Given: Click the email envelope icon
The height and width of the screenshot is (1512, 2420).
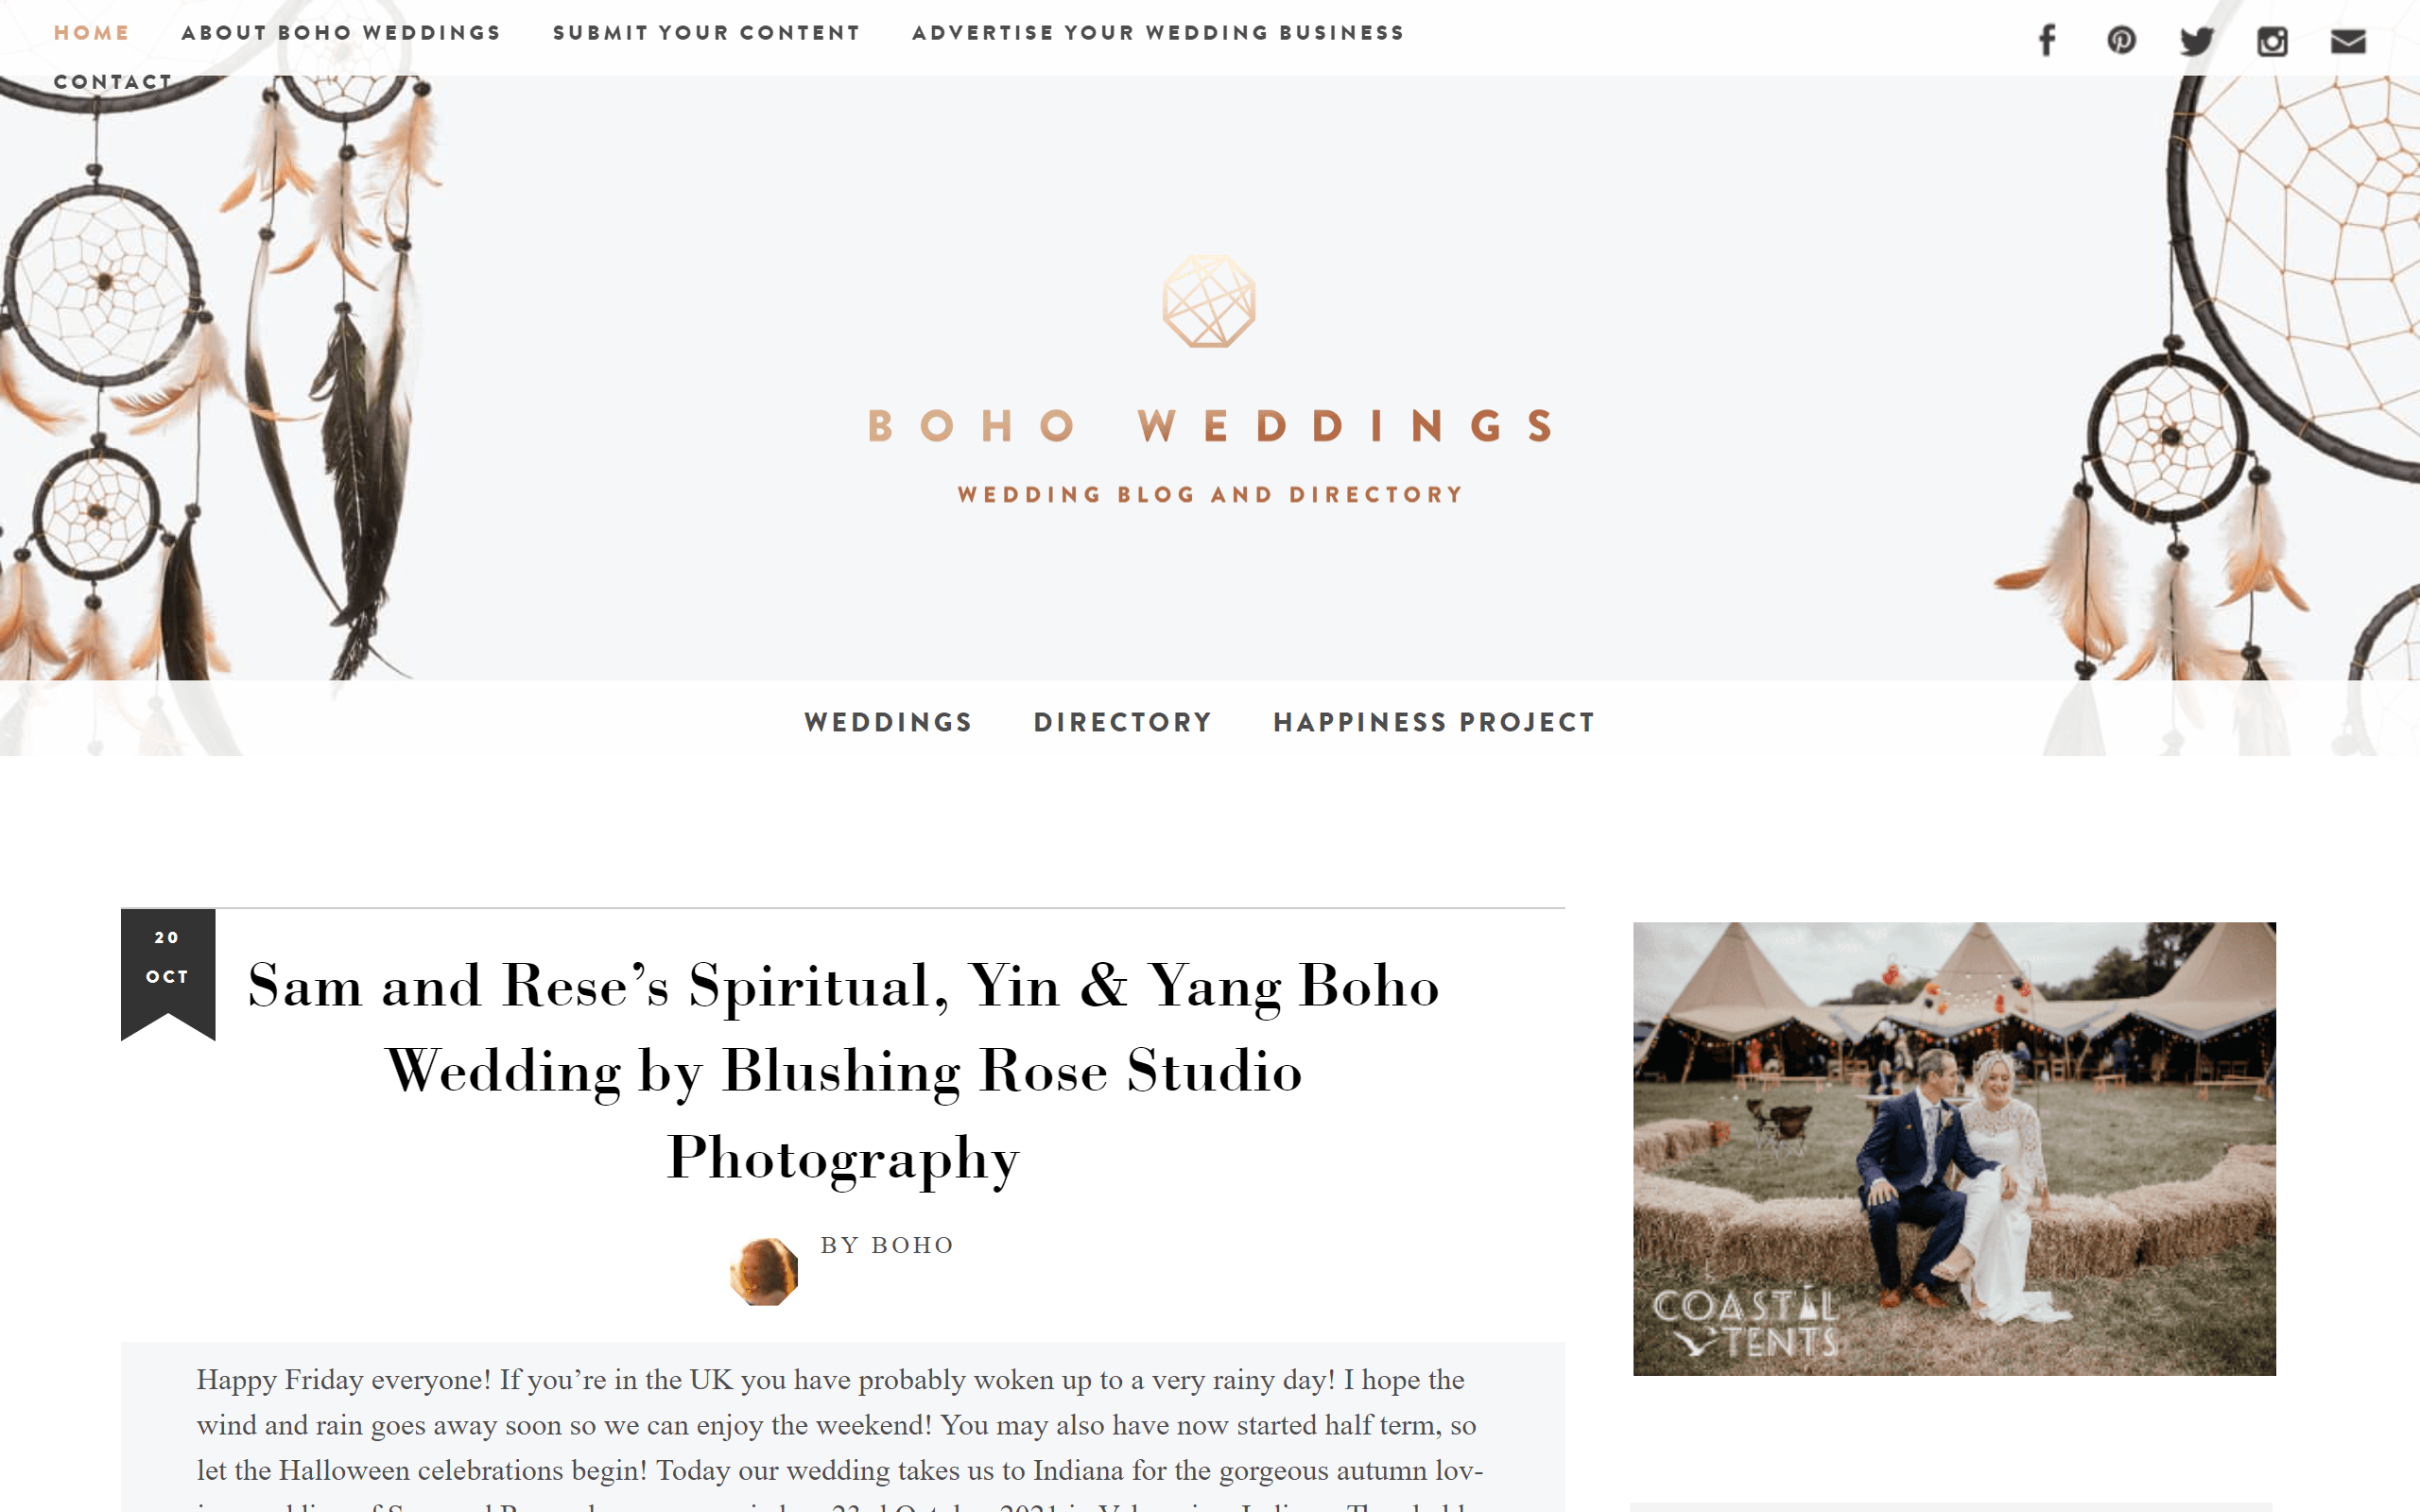Looking at the screenshot, I should click(x=2348, y=41).
